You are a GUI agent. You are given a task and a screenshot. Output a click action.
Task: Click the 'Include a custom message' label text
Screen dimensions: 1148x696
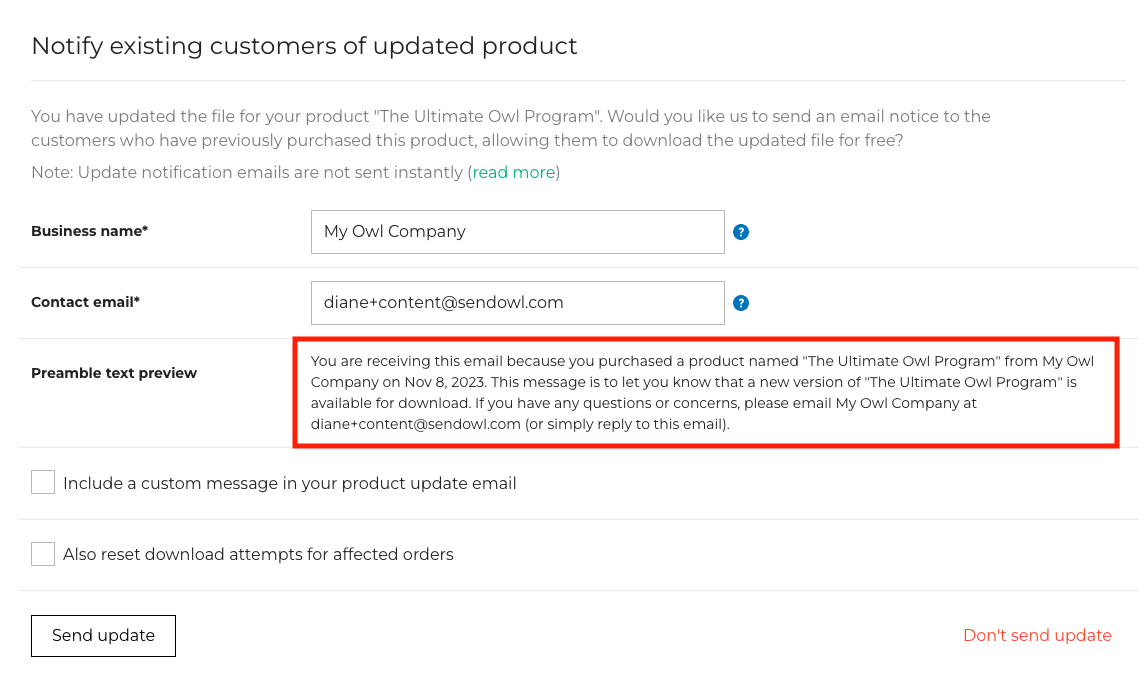coord(289,484)
